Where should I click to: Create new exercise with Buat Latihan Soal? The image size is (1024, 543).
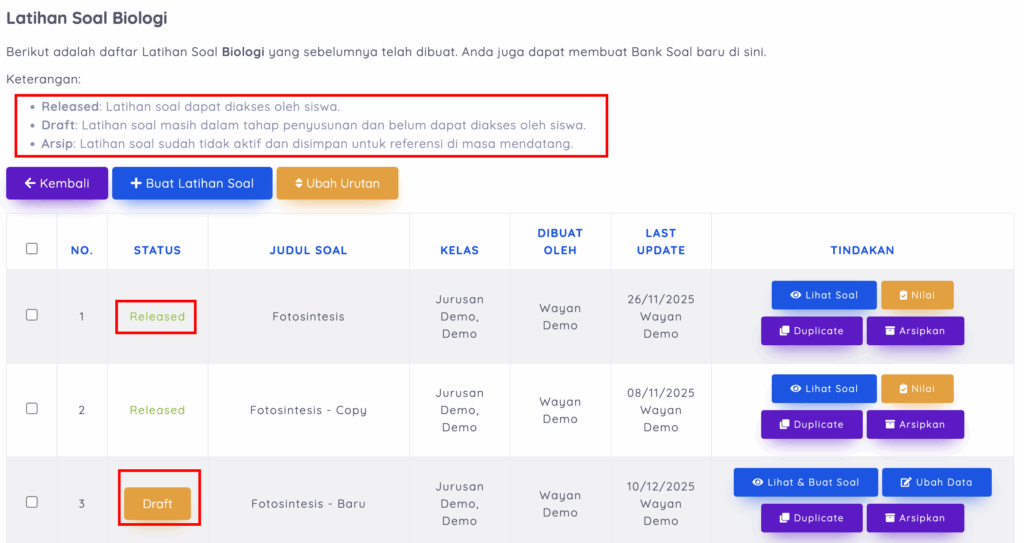[192, 183]
